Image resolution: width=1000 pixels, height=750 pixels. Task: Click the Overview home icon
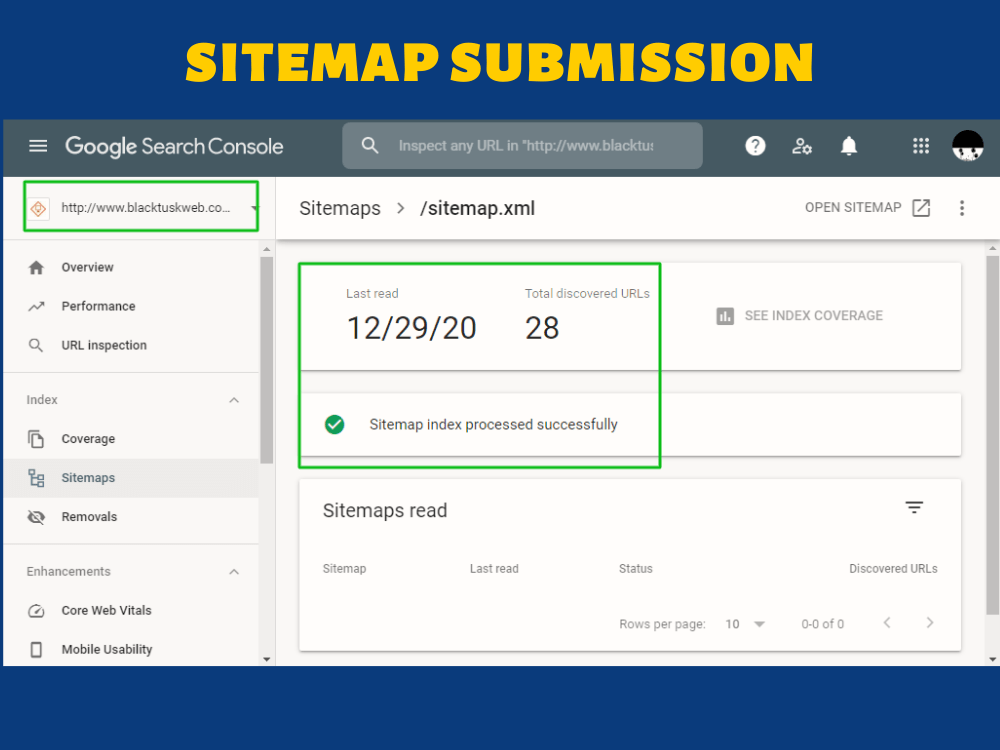36,268
